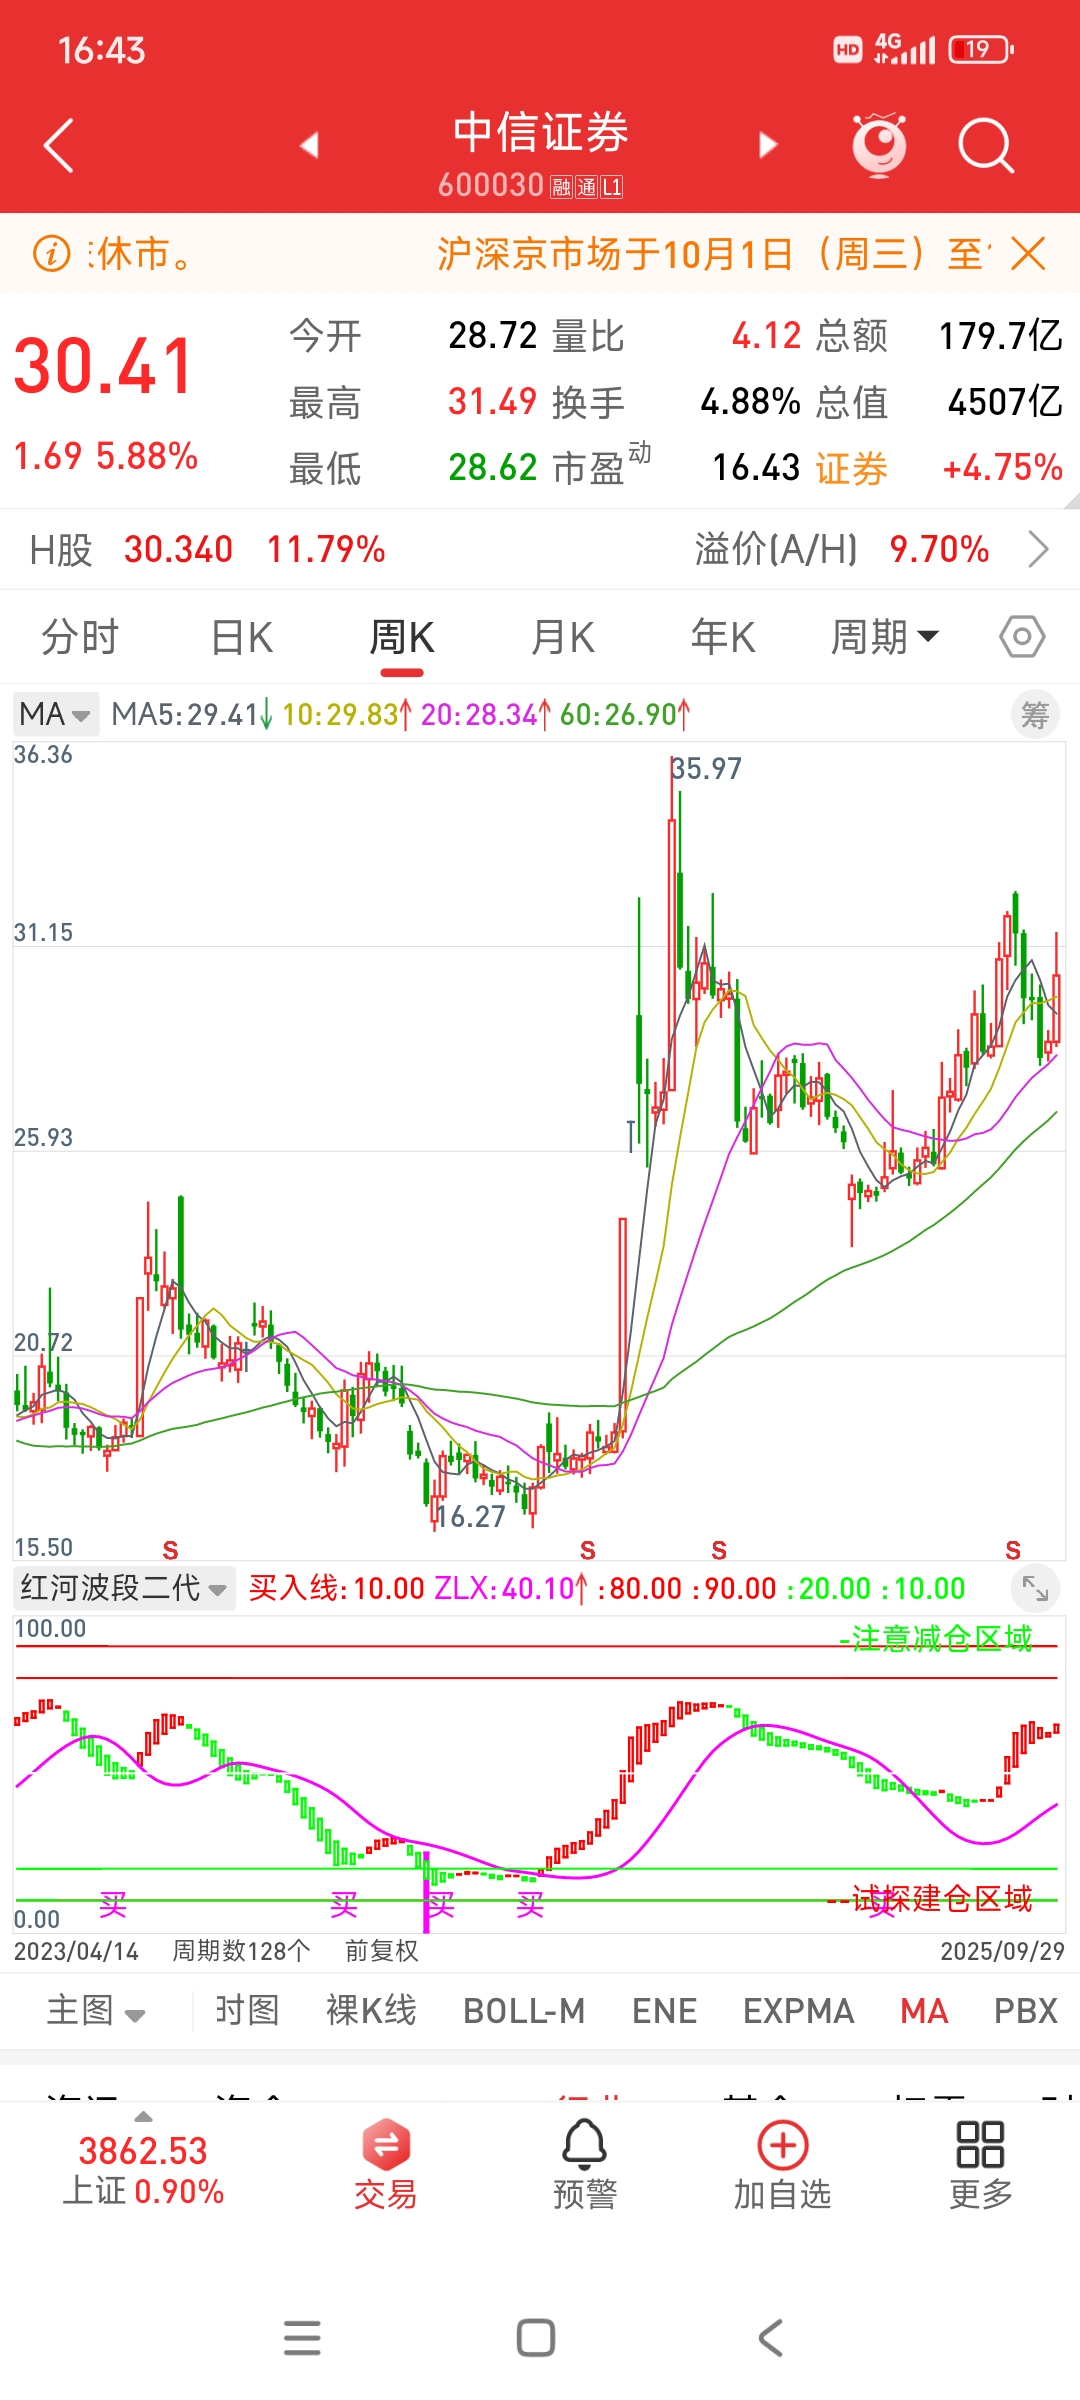Open the 主图 main chart dropdown

pos(97,2010)
